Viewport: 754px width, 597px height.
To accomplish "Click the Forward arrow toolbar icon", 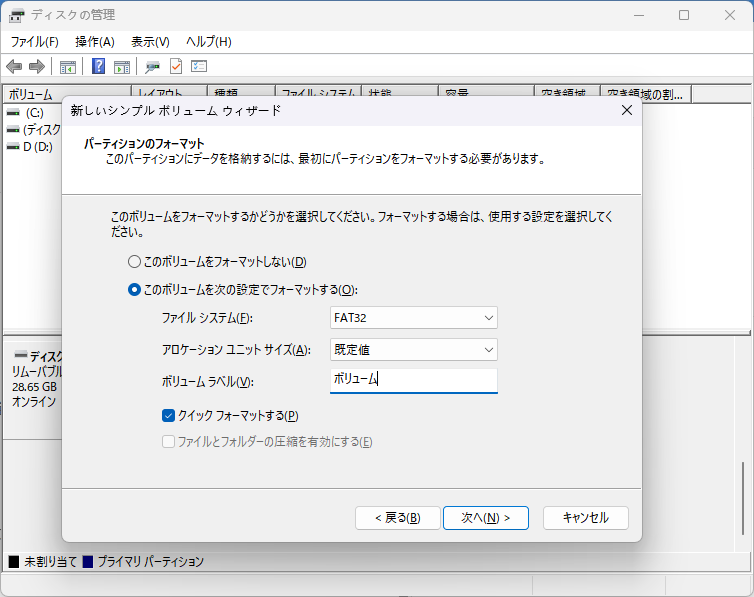I will point(37,66).
